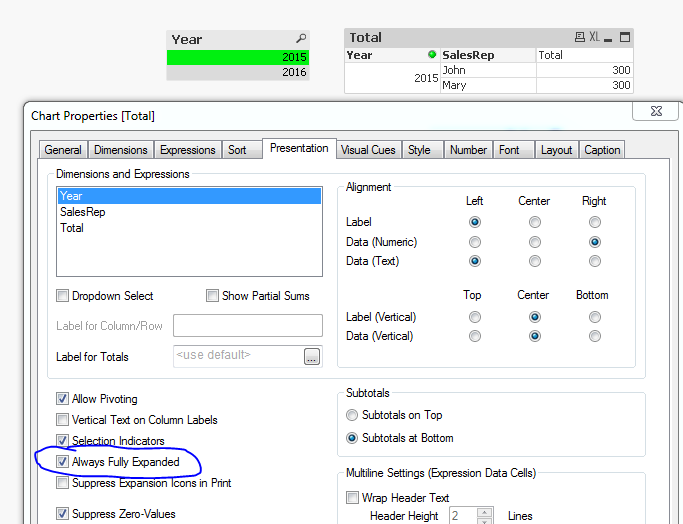
Task: Set Label (Vertical) alignment to Top
Action: [x=475, y=317]
